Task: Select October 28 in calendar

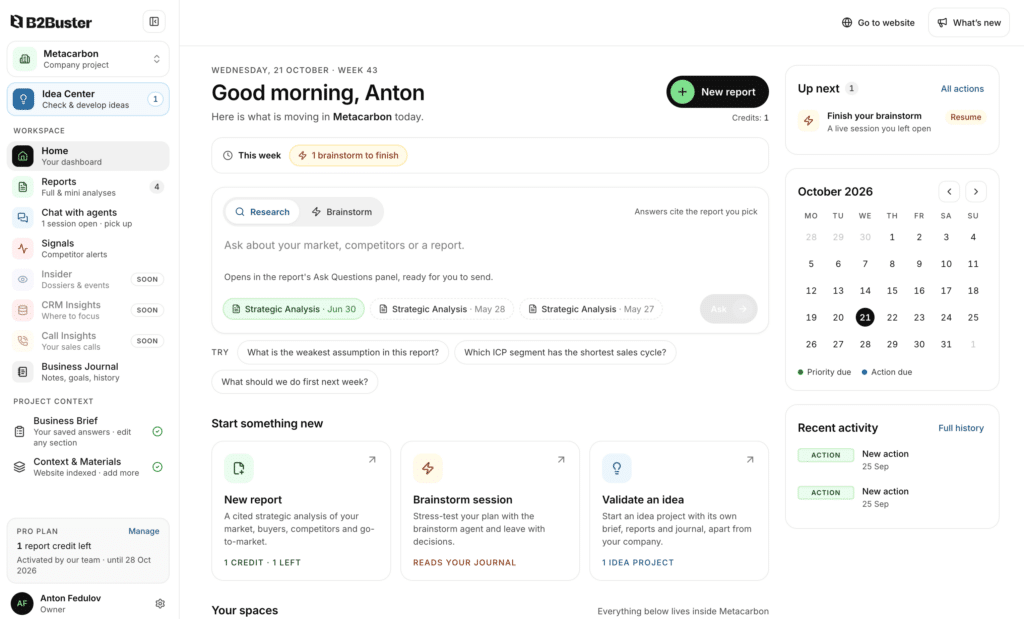Action: (x=865, y=344)
